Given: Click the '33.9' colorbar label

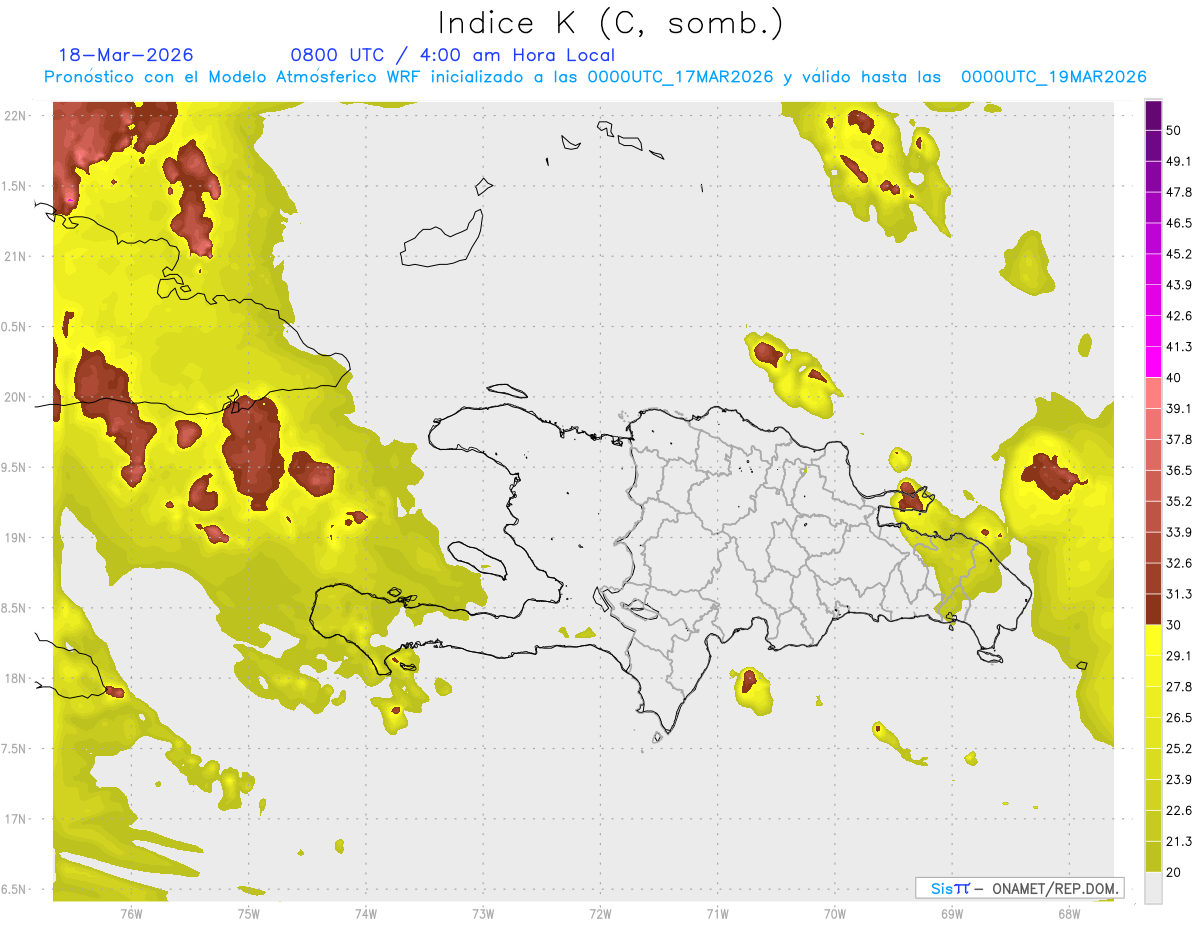Looking at the screenshot, I should click(1179, 532).
